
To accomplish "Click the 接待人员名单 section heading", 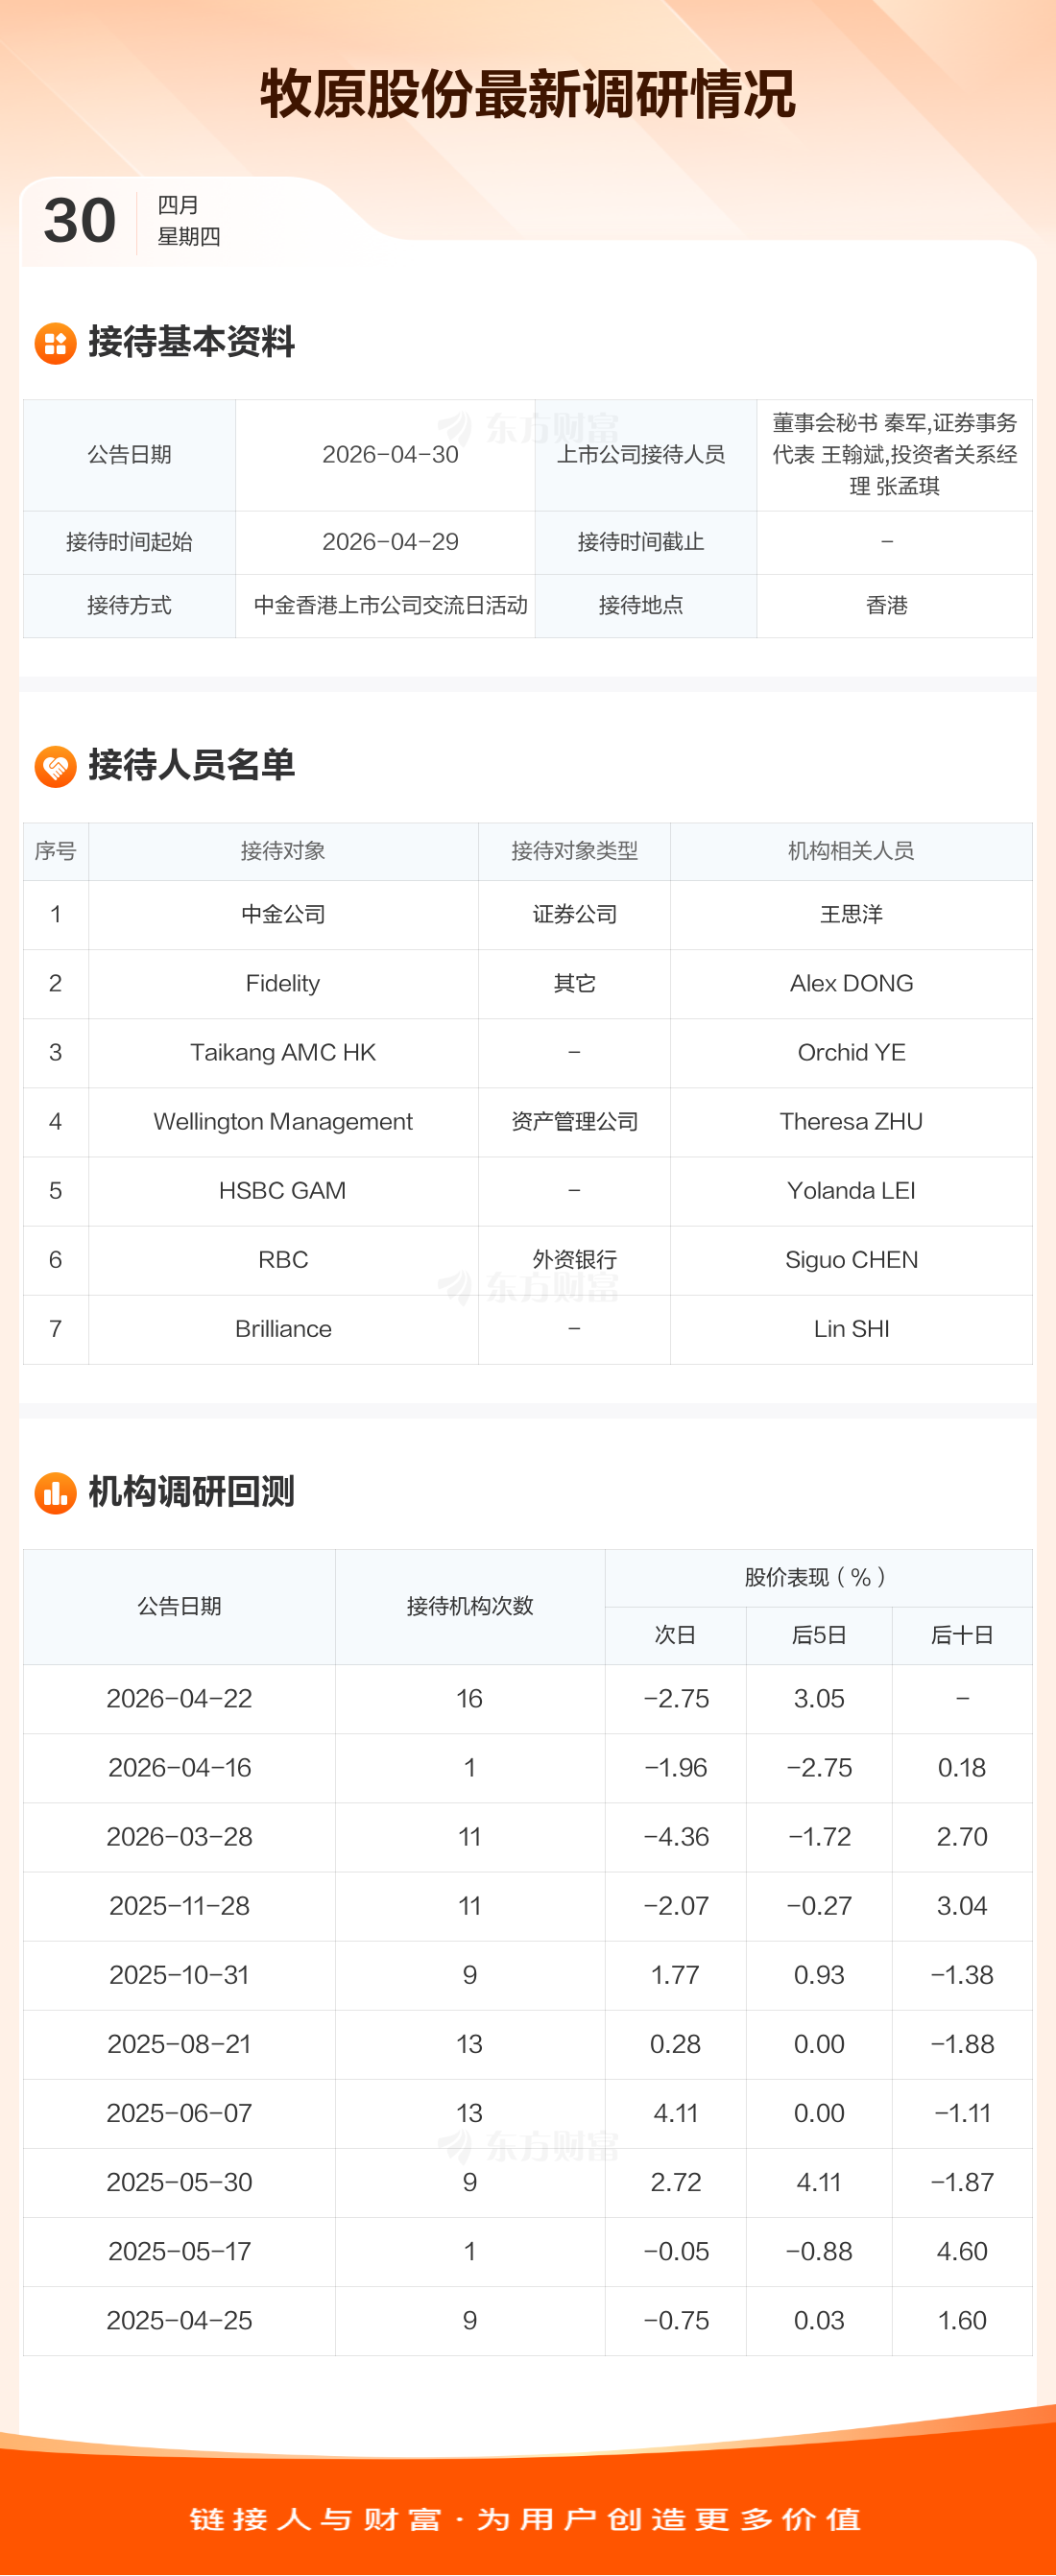I will pos(191,765).
